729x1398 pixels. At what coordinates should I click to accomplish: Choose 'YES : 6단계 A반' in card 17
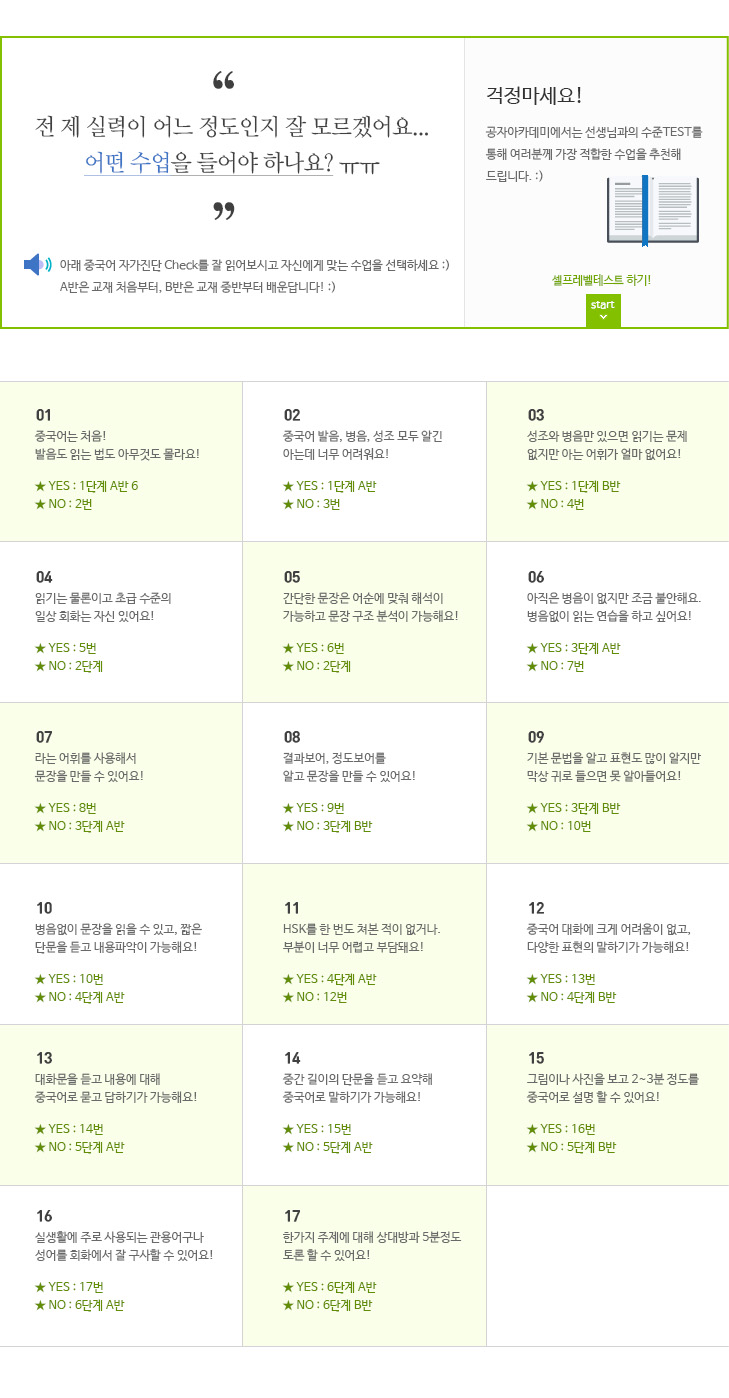coord(330,1287)
